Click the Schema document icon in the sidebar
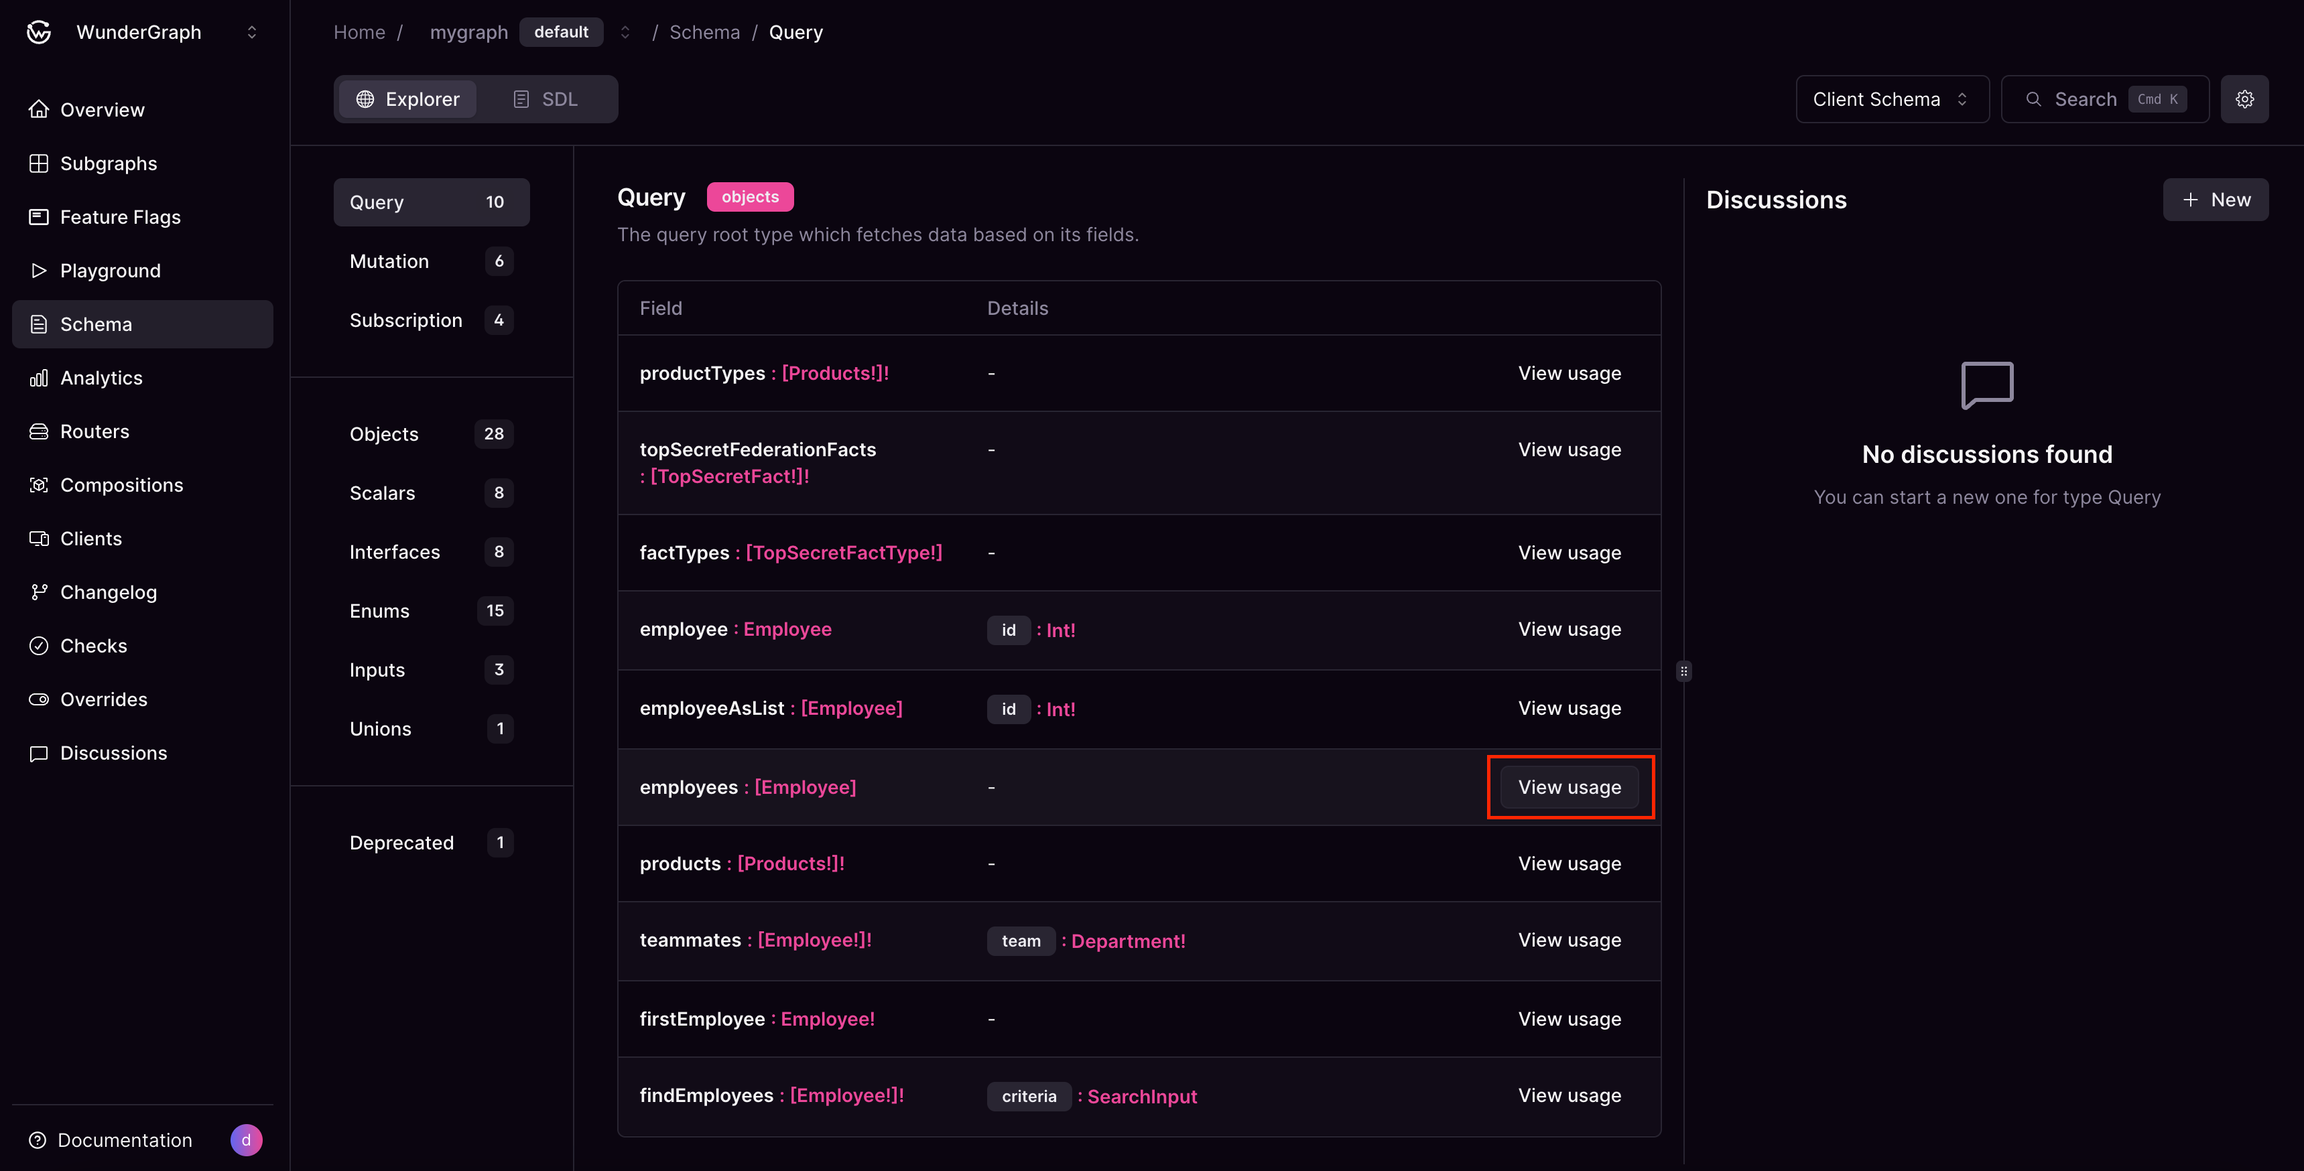The height and width of the screenshot is (1171, 2304). point(39,324)
